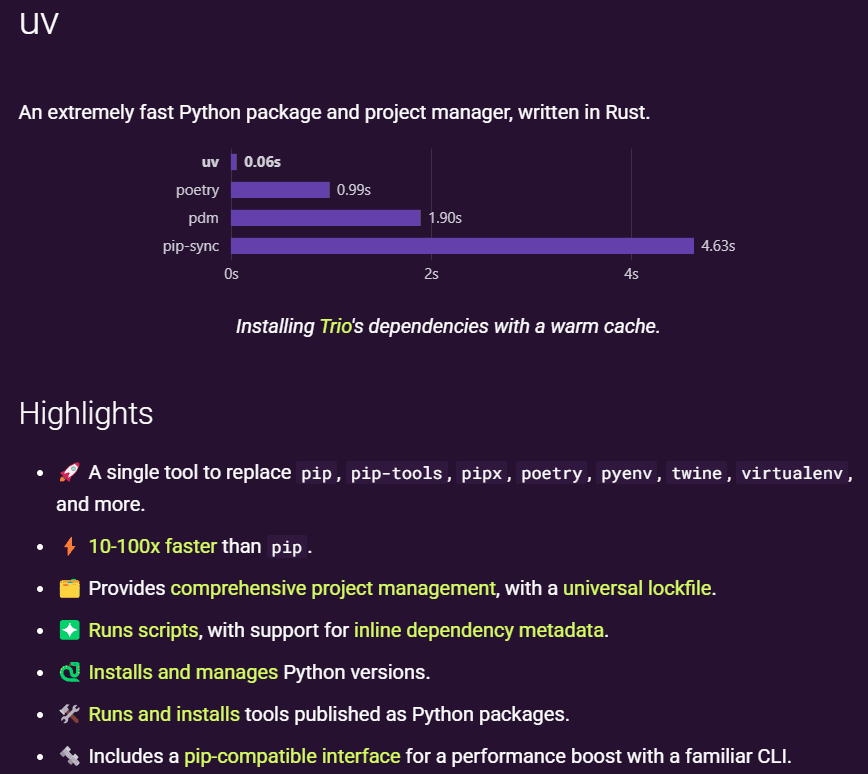Follow the '10-100x faster' link
868x774 pixels.
[152, 546]
